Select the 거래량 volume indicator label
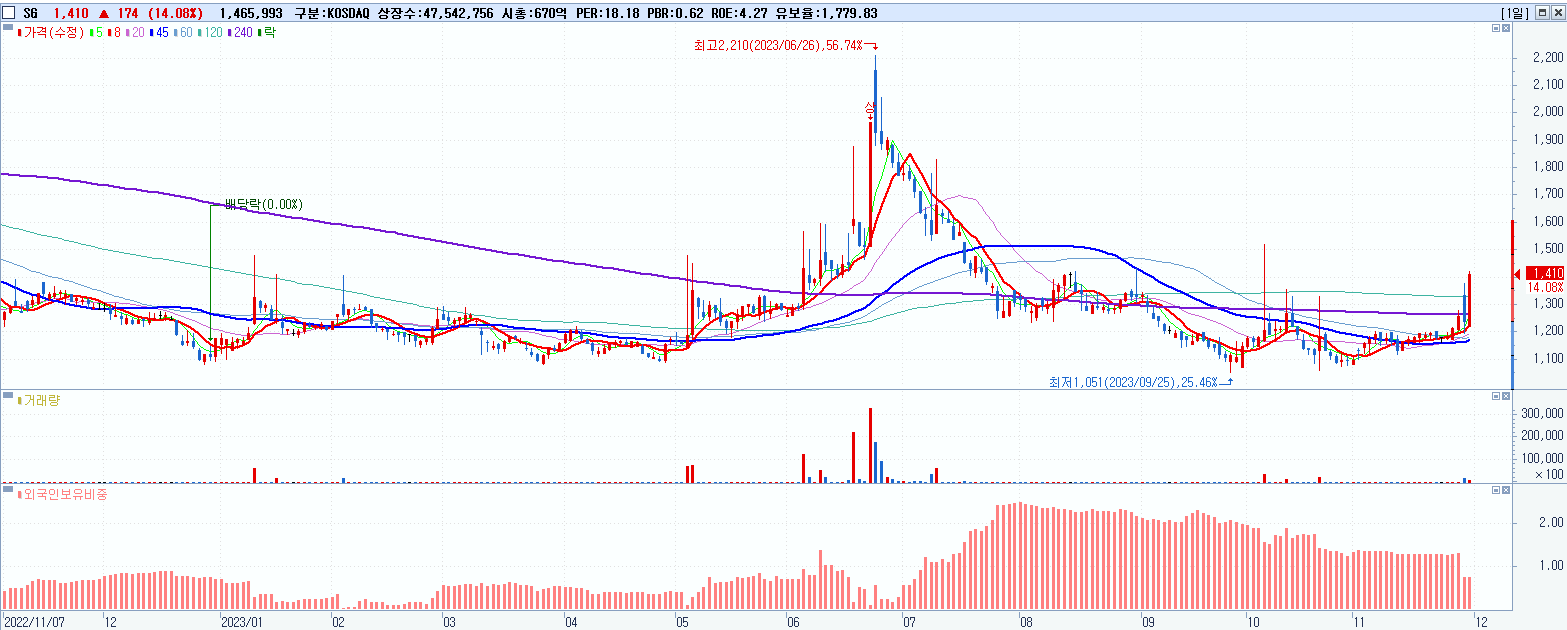The image size is (1567, 630). click(39, 400)
